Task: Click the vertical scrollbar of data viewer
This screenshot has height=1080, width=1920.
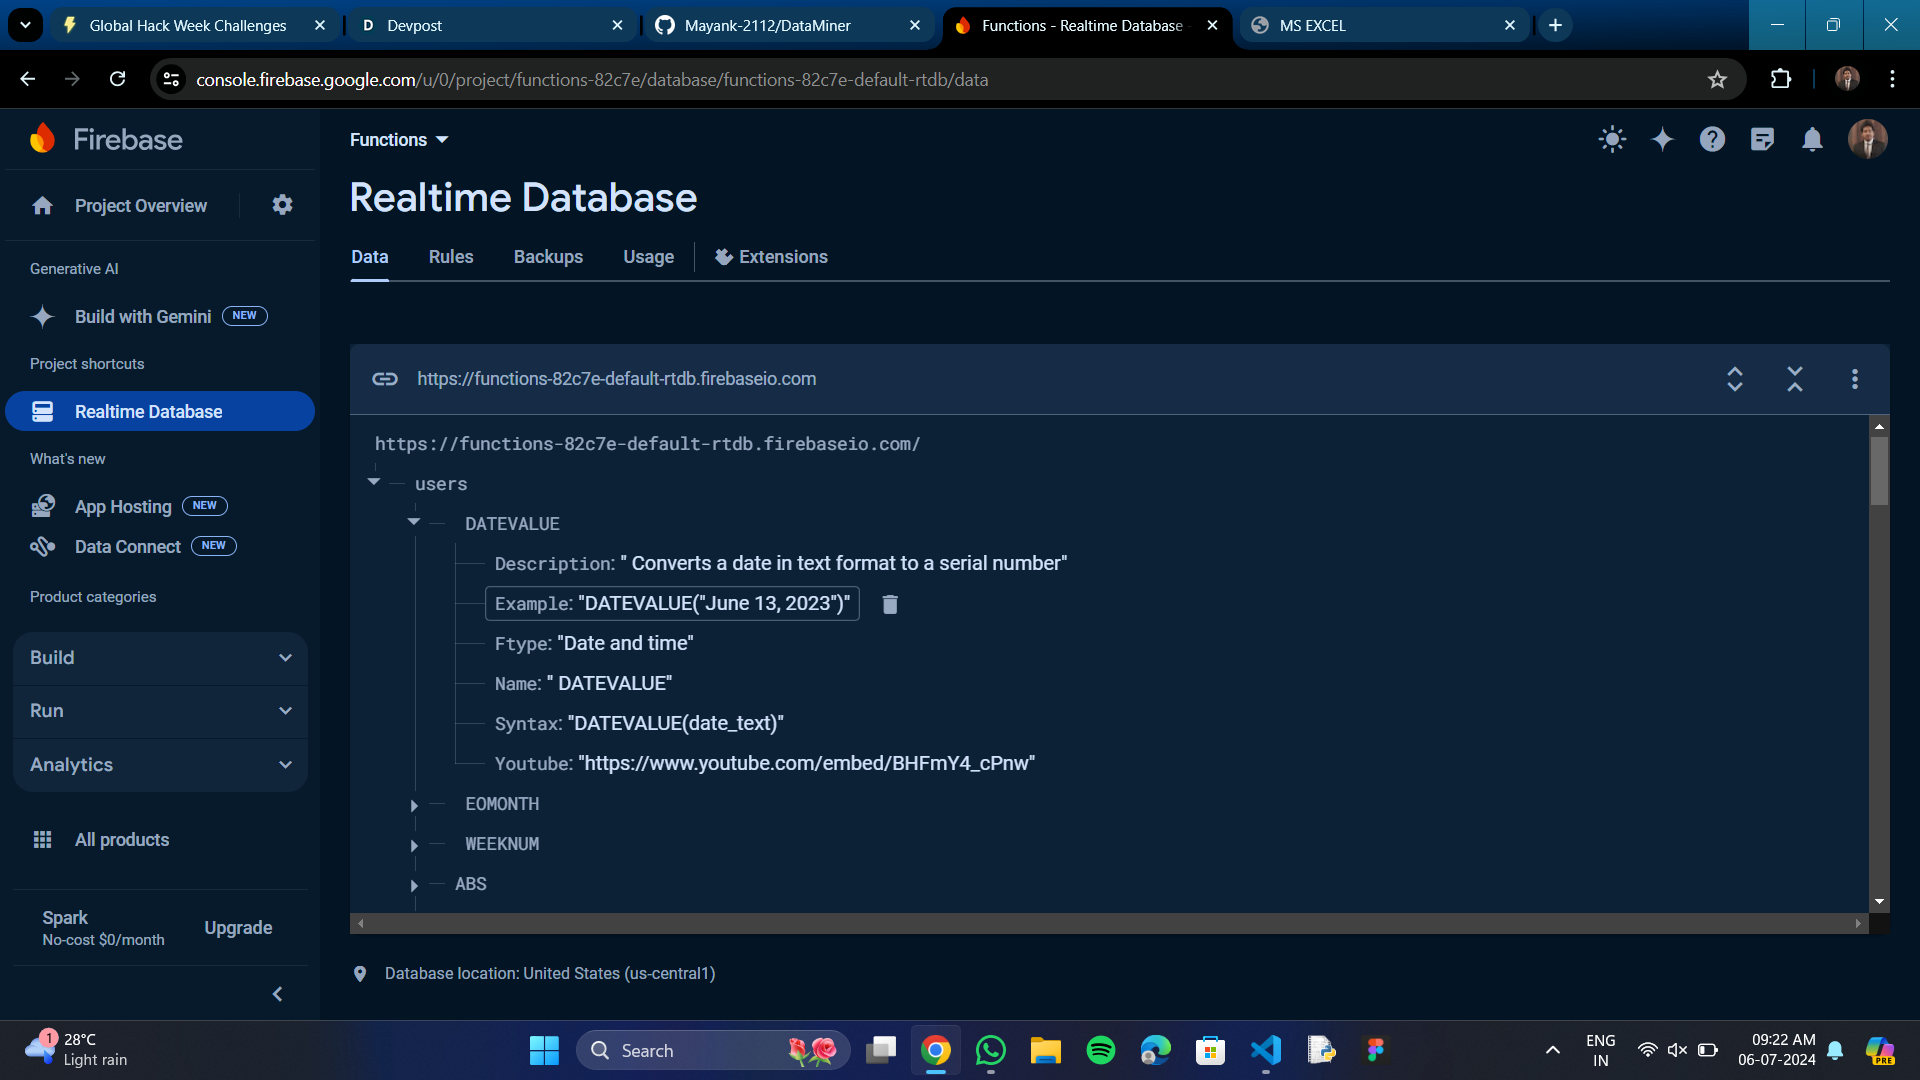Action: tap(1879, 470)
